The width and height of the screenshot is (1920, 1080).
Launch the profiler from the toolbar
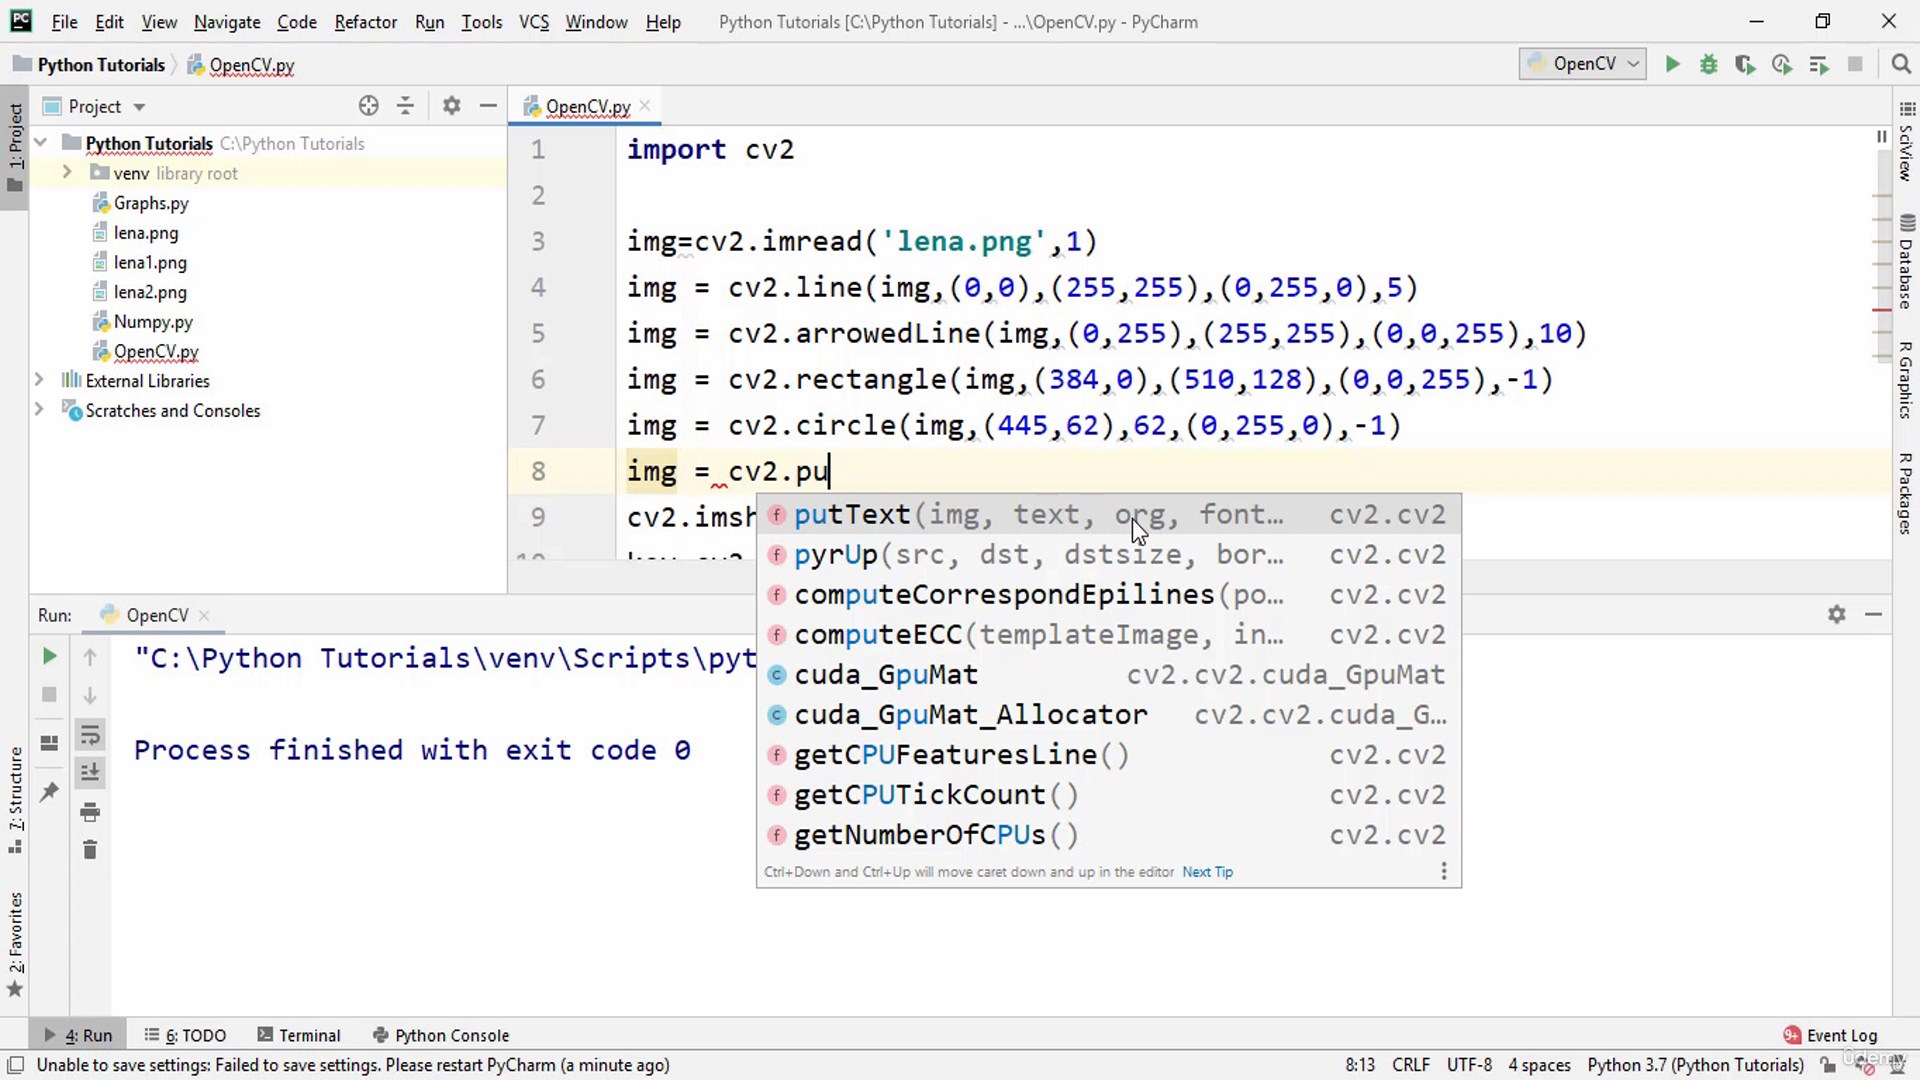pos(1782,65)
